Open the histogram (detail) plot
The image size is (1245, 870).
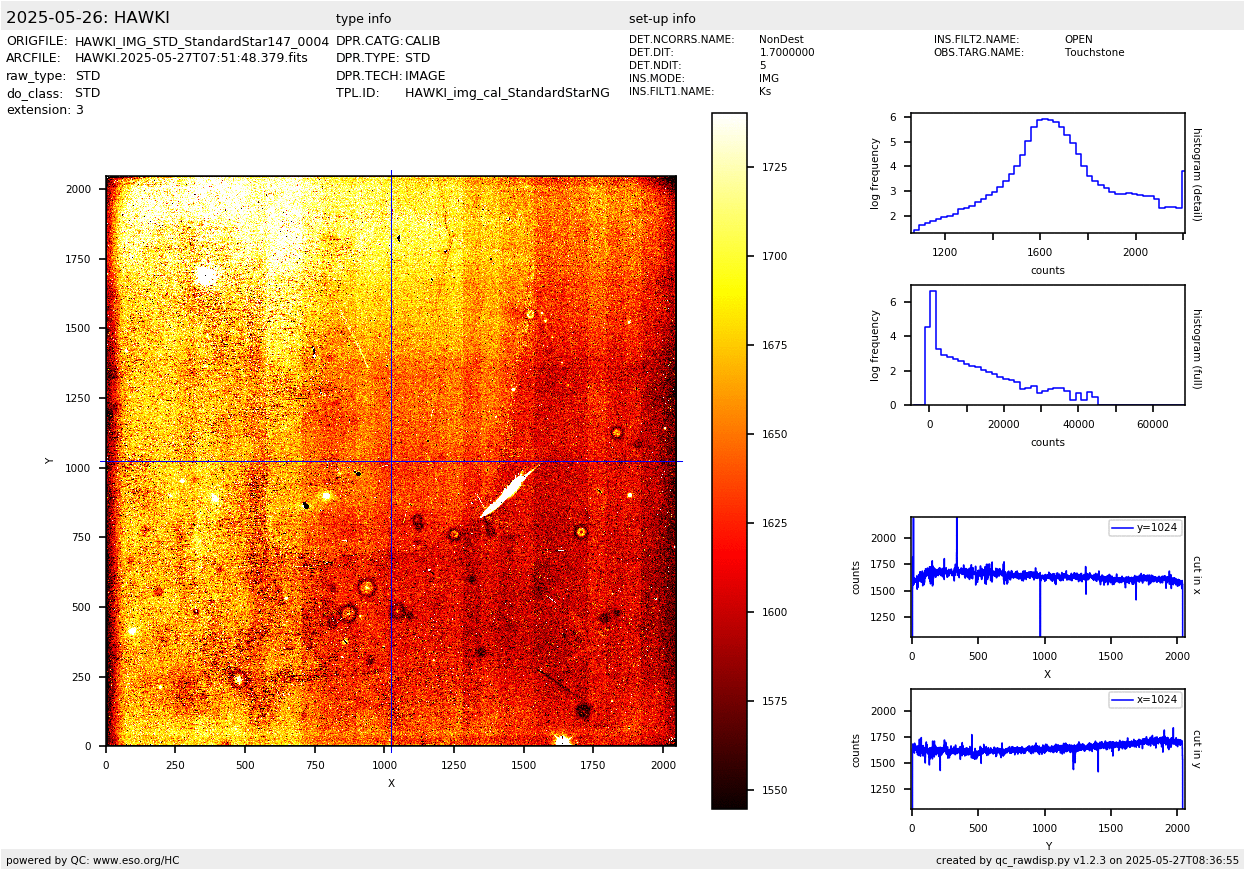(x=1047, y=174)
